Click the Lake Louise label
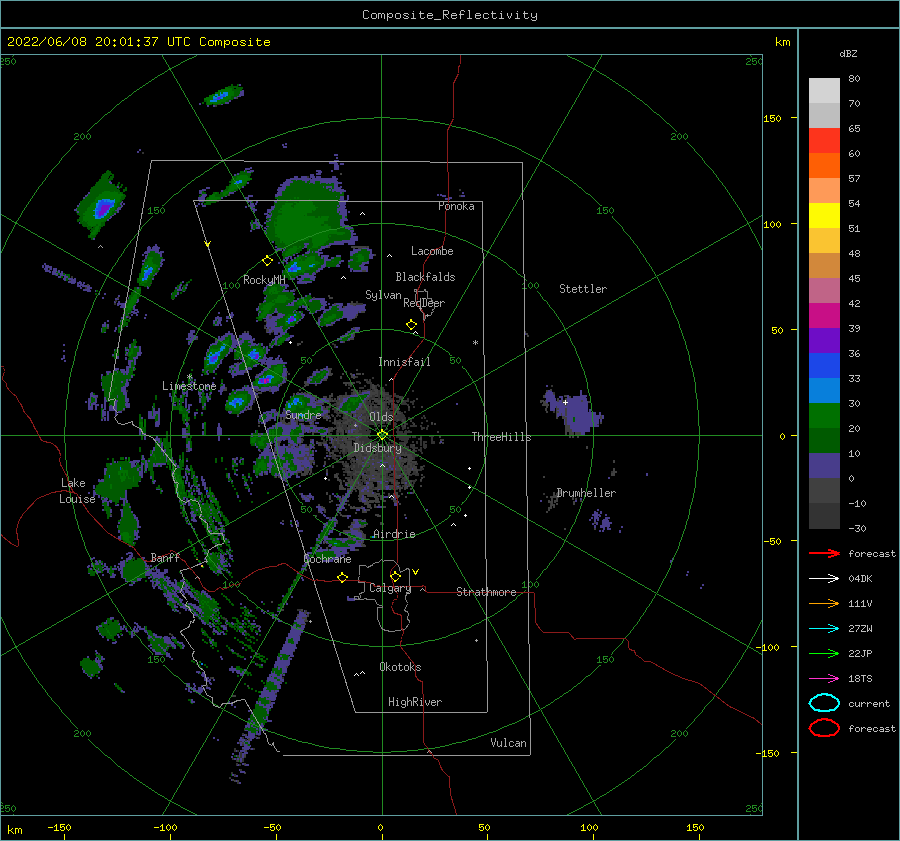 pyautogui.click(x=77, y=491)
